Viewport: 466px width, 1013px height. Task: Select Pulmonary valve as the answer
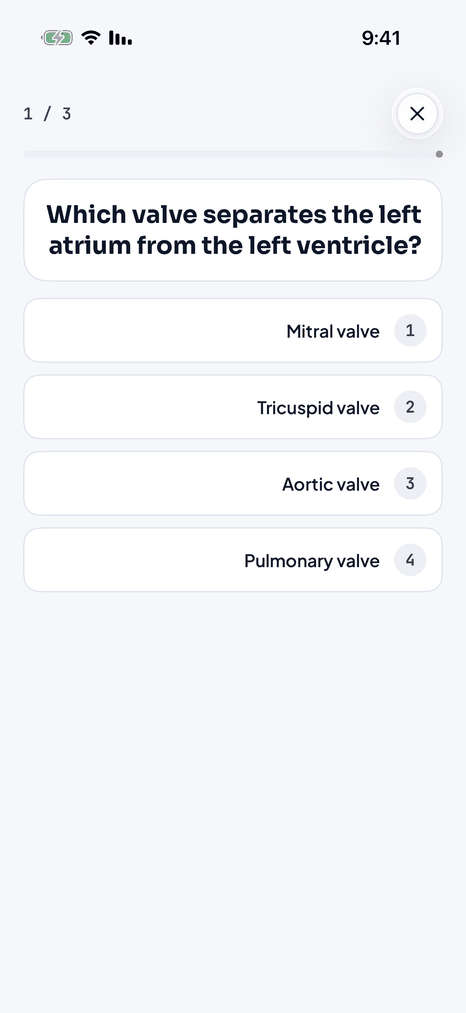pyautogui.click(x=233, y=559)
